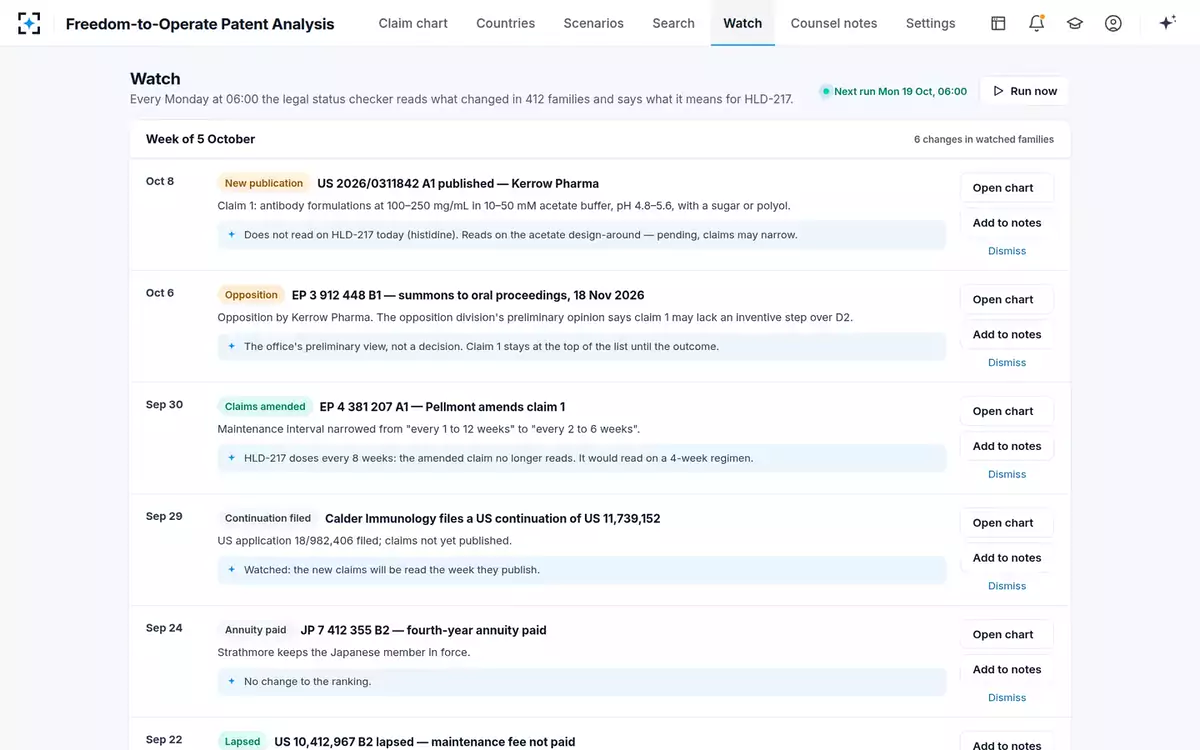Click the Claims amended tag
Viewport: 1200px width, 750px height.
point(265,407)
